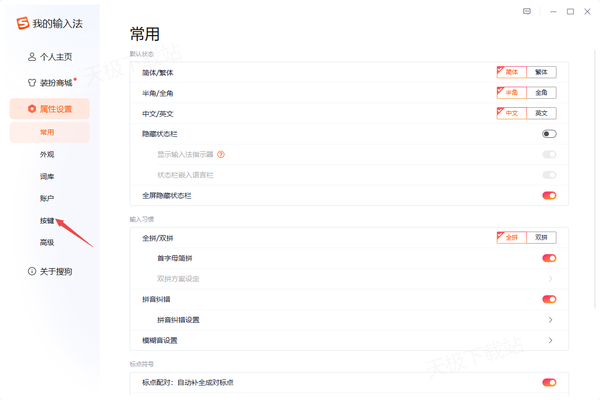This screenshot has height=400, width=600.
Task: Click 简体/繁体 row label
Action: pos(158,72)
